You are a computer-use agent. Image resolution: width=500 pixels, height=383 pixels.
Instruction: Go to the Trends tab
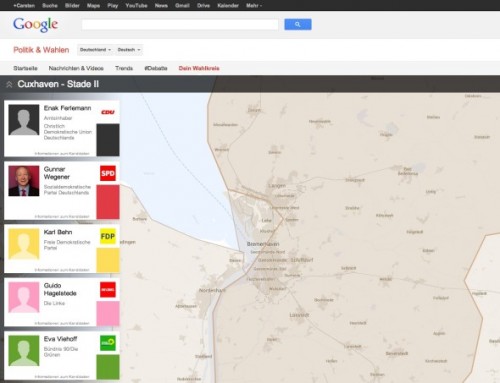[x=124, y=68]
